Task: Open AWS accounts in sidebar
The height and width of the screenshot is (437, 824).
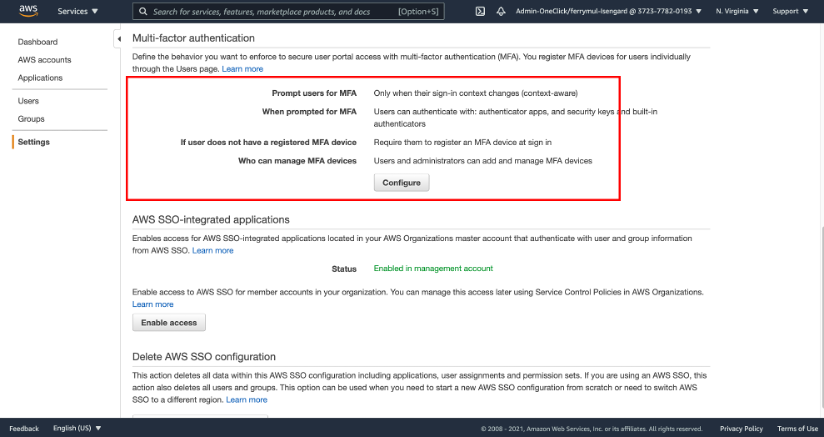Action: (44, 60)
